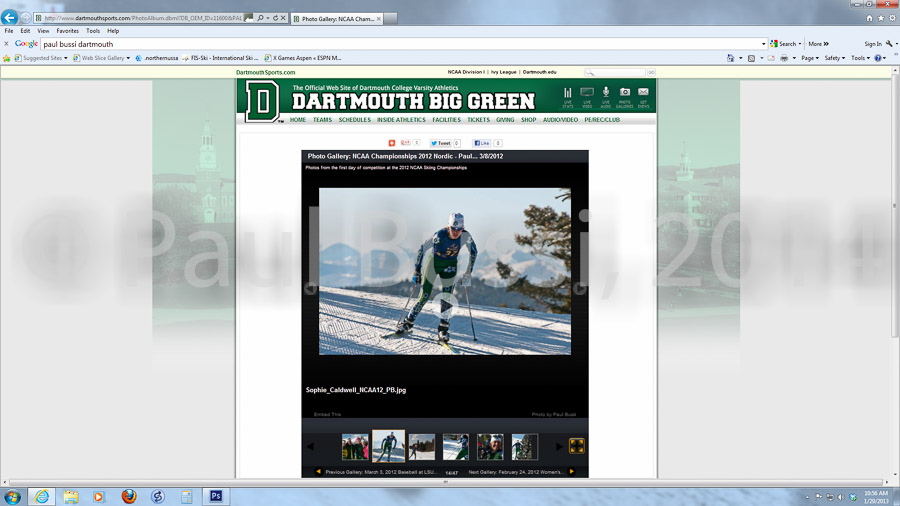Open the Page dropdown in command bar
This screenshot has height=506, width=900.
[810, 58]
